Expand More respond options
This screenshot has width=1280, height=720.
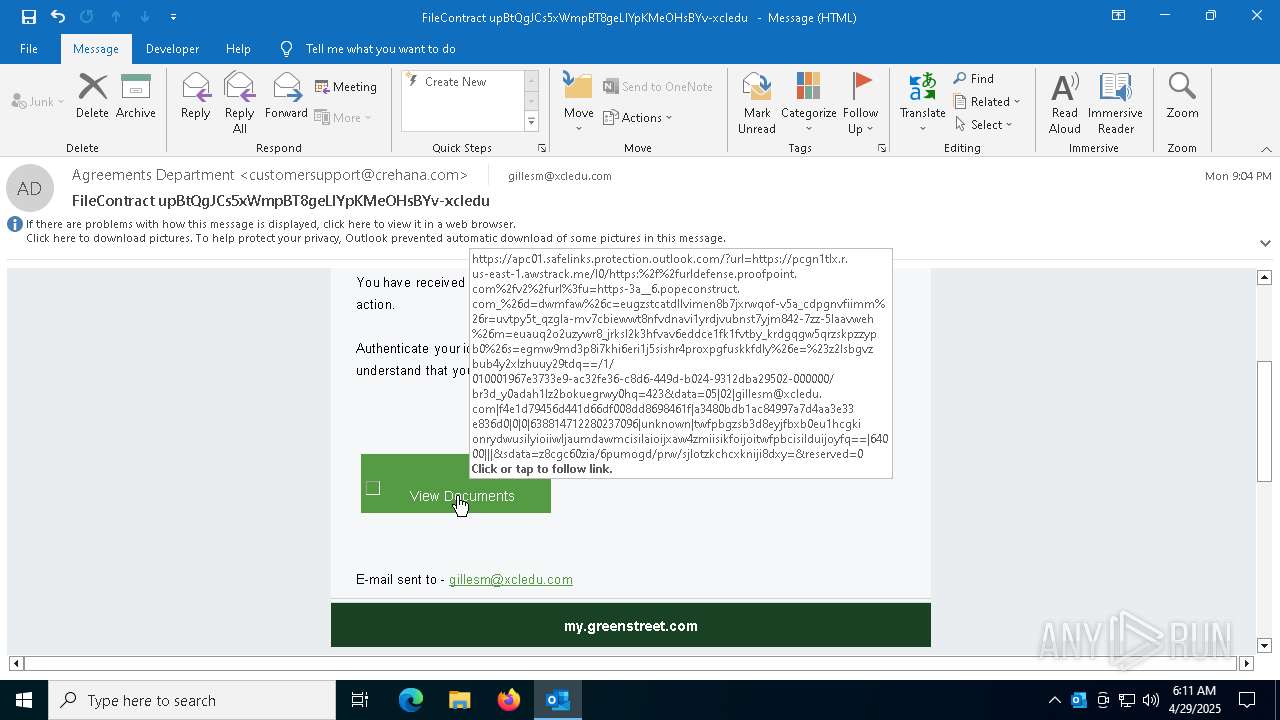[343, 117]
